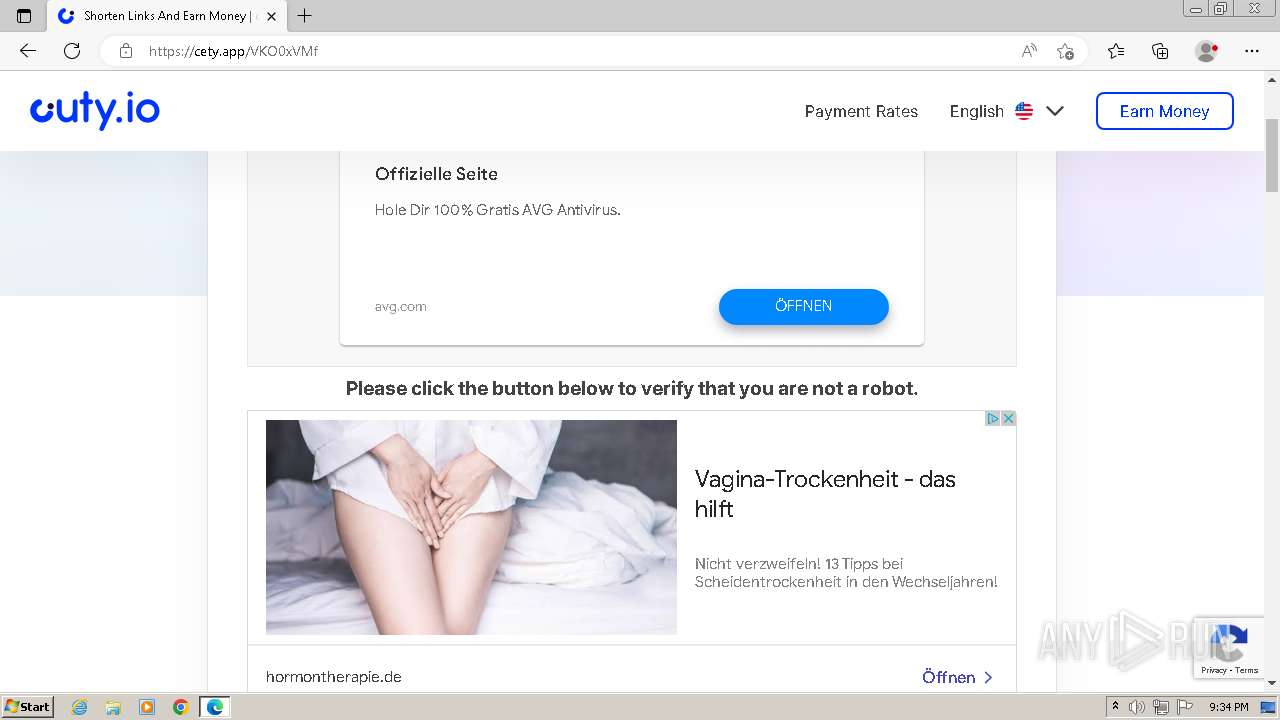This screenshot has height=720, width=1280.
Task: Select the cety.app address bar URL
Action: coord(233,51)
